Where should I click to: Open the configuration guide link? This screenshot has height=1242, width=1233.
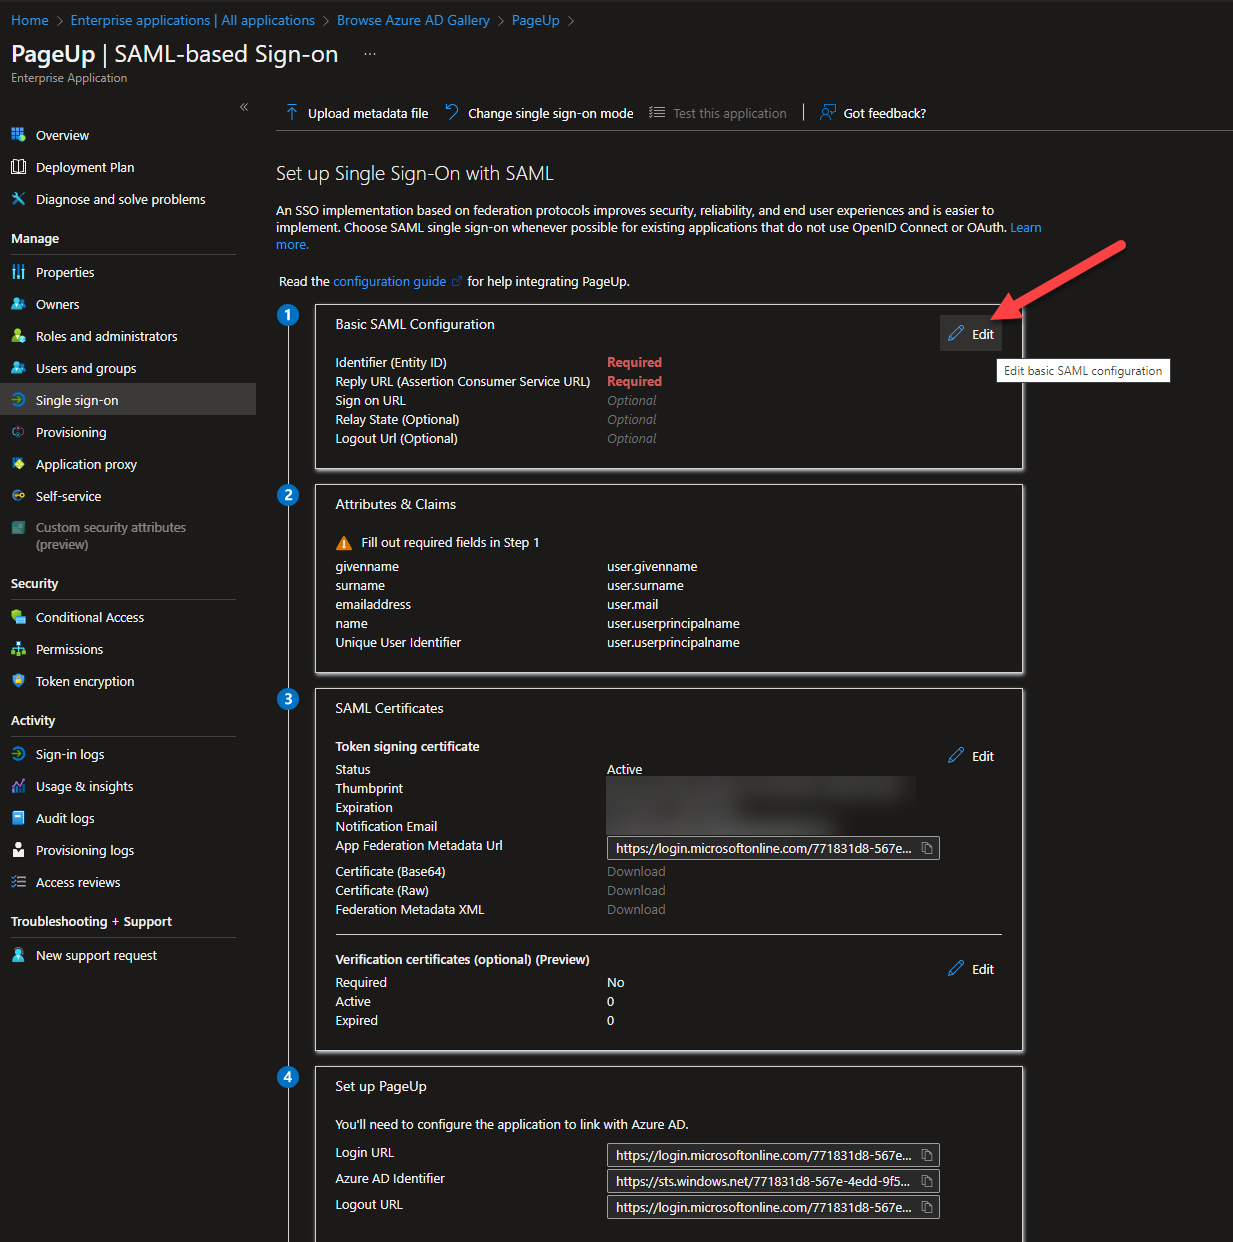pos(390,281)
